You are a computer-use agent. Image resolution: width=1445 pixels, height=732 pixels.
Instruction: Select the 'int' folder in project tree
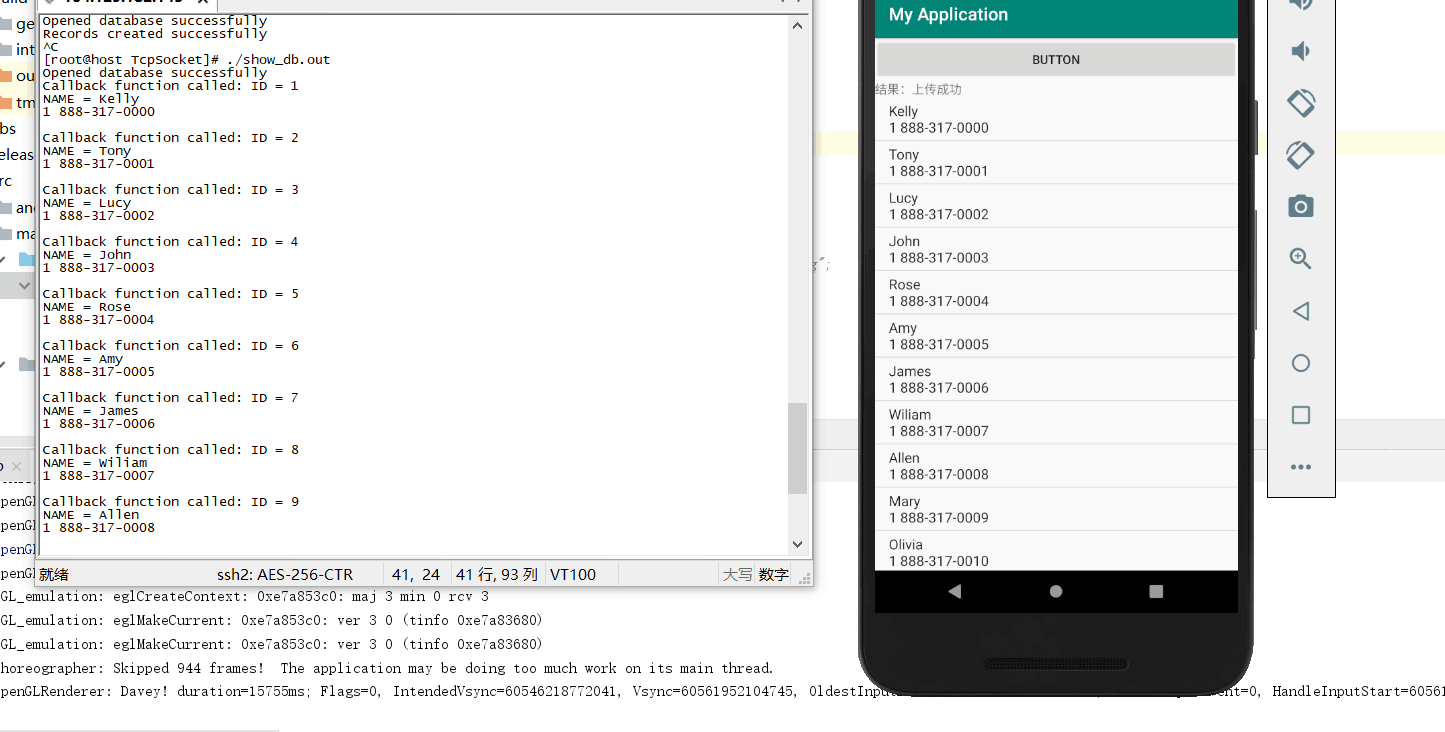click(18, 50)
